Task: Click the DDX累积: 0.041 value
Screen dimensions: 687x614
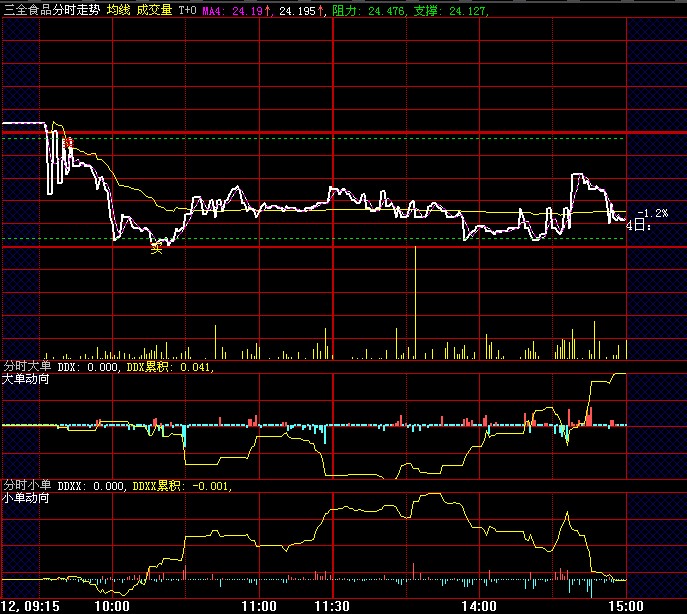Action: tap(170, 367)
